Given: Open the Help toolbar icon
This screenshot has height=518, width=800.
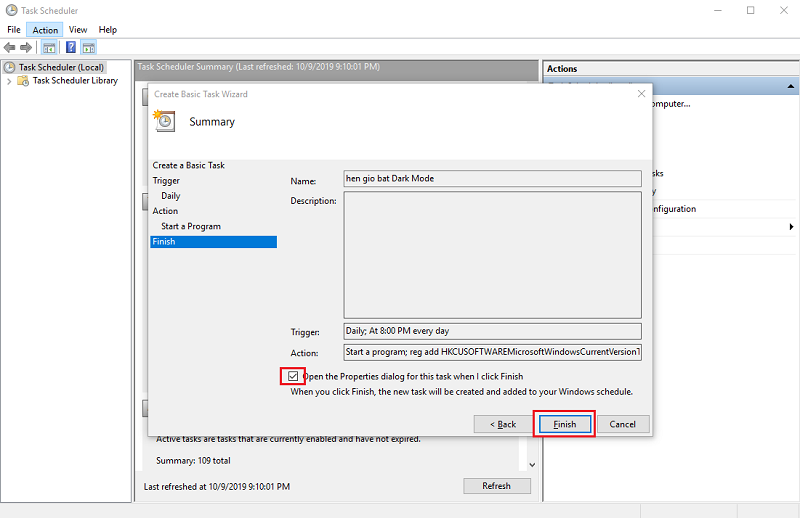Looking at the screenshot, I should pyautogui.click(x=71, y=47).
